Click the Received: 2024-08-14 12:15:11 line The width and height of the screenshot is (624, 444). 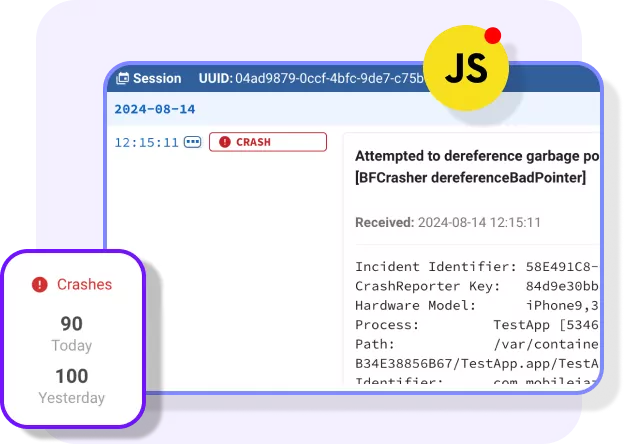point(448,222)
